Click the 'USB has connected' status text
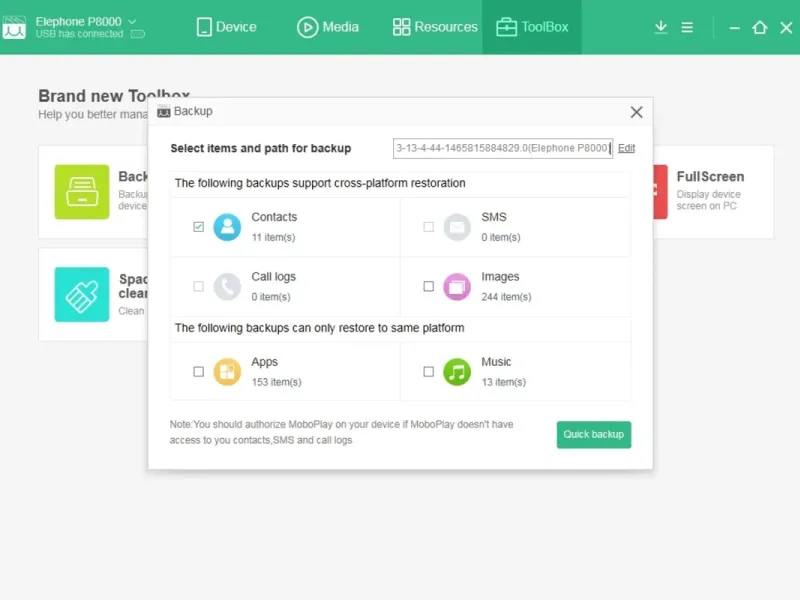Viewport: 800px width, 600px height. pos(79,34)
